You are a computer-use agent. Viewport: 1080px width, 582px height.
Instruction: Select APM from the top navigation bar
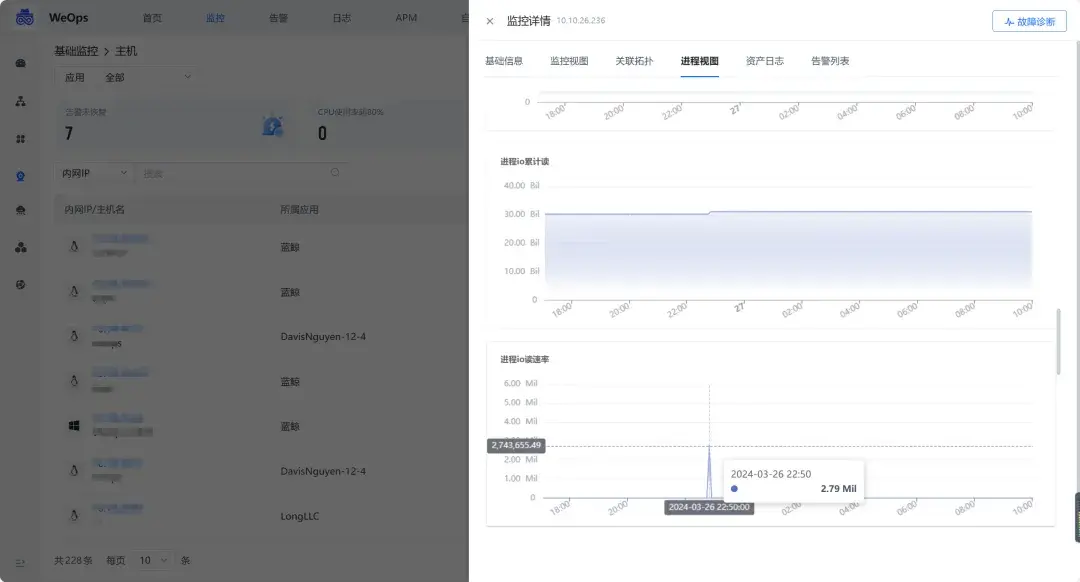click(405, 17)
